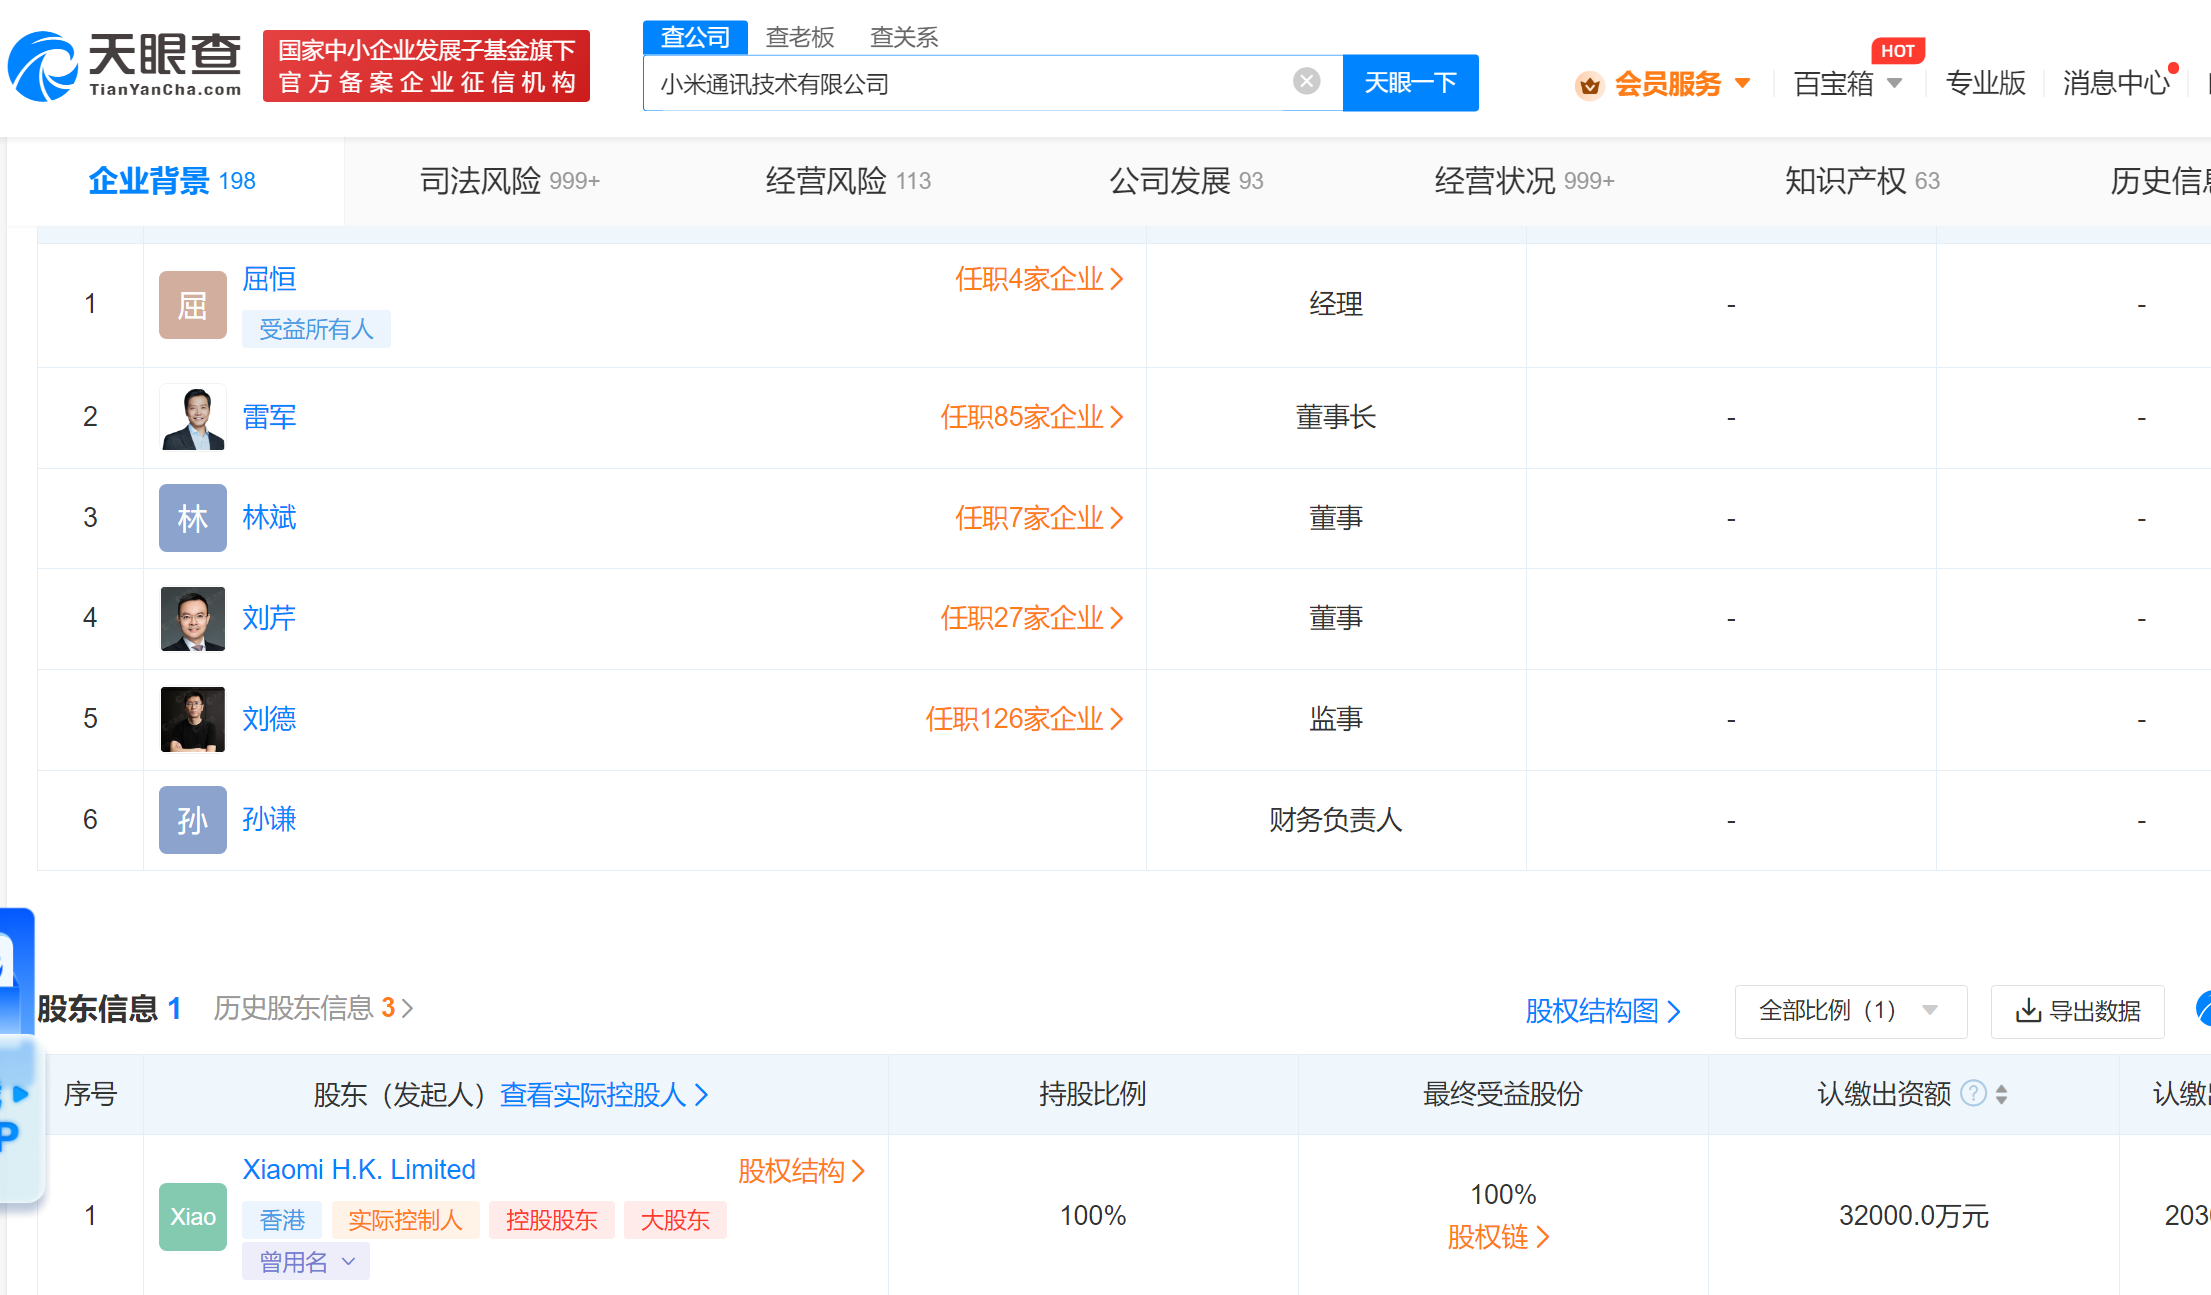
Task: Open 雷军 profile link
Action: click(269, 417)
